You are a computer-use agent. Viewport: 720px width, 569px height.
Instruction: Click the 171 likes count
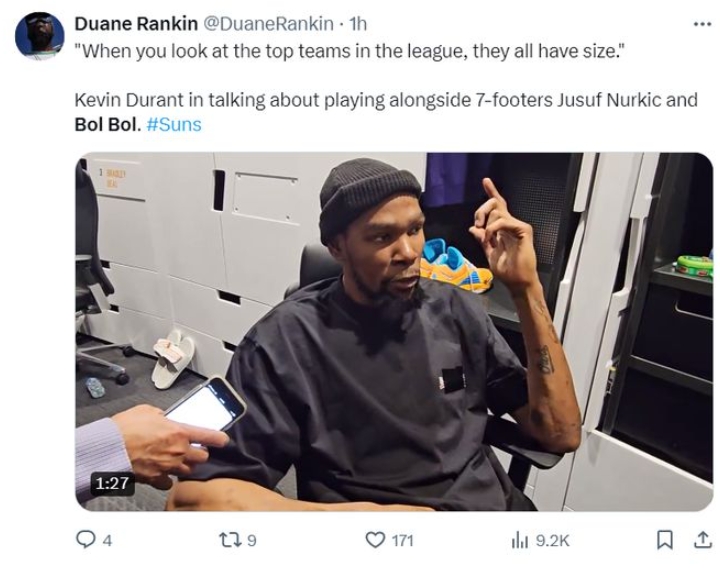click(x=403, y=541)
